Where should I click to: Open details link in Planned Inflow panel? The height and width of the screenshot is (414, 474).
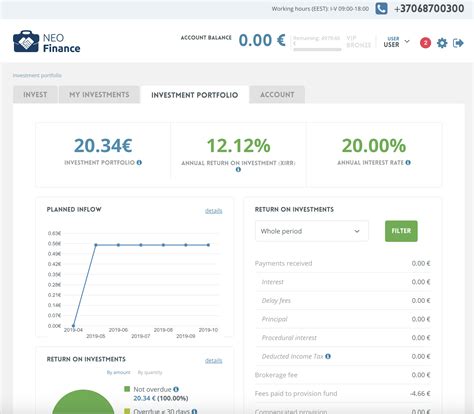(x=214, y=211)
